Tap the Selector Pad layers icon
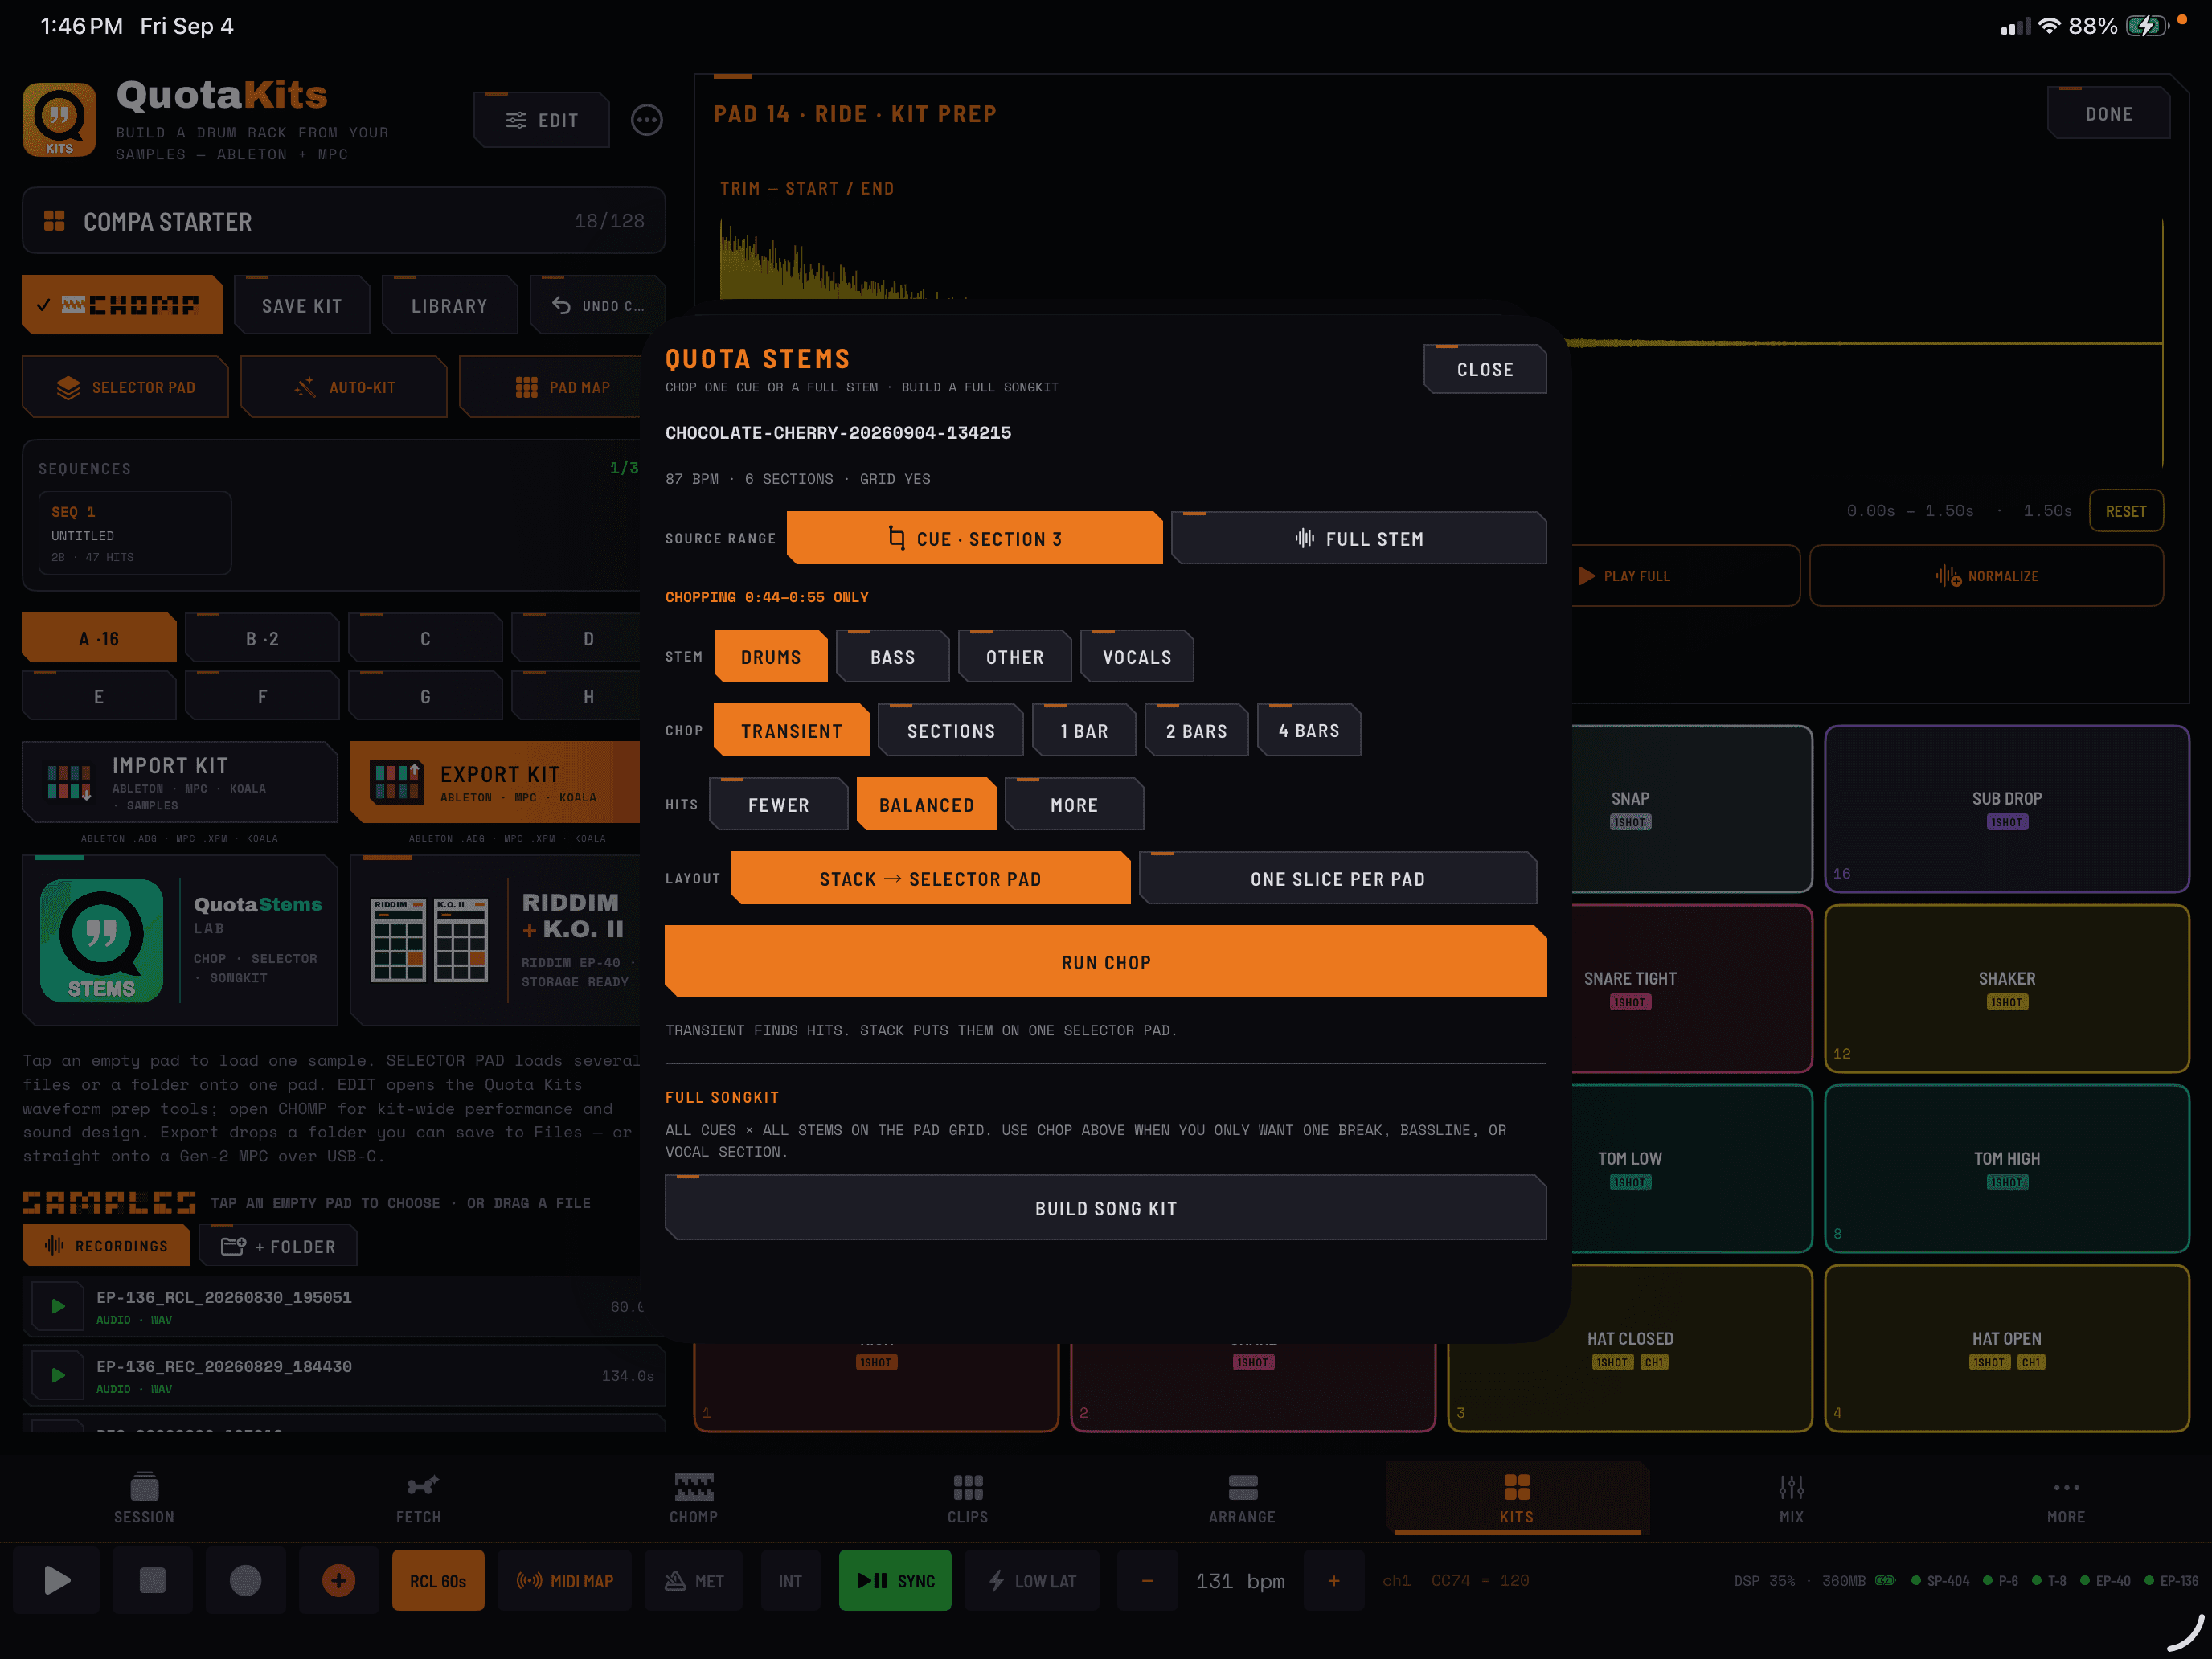This screenshot has width=2212, height=1659. [68, 387]
